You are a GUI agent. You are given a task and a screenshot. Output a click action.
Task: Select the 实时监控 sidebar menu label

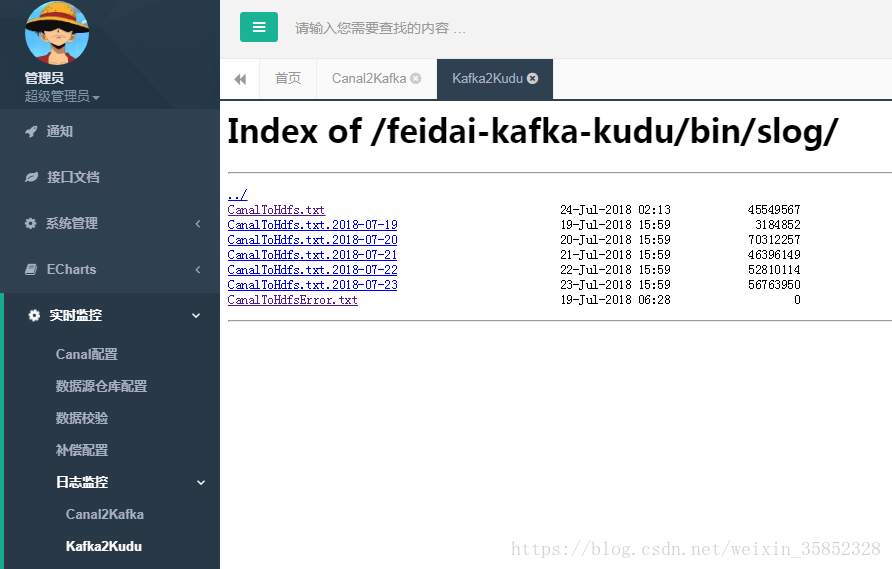pyautogui.click(x=76, y=315)
